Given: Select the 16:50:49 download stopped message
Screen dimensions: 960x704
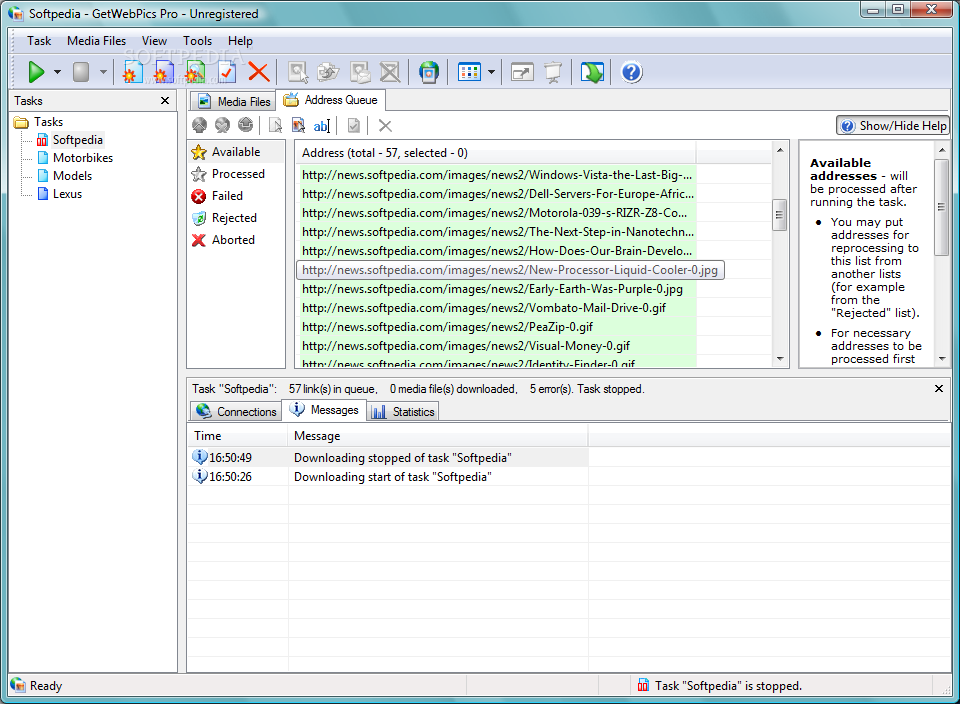Looking at the screenshot, I should pyautogui.click(x=388, y=458).
